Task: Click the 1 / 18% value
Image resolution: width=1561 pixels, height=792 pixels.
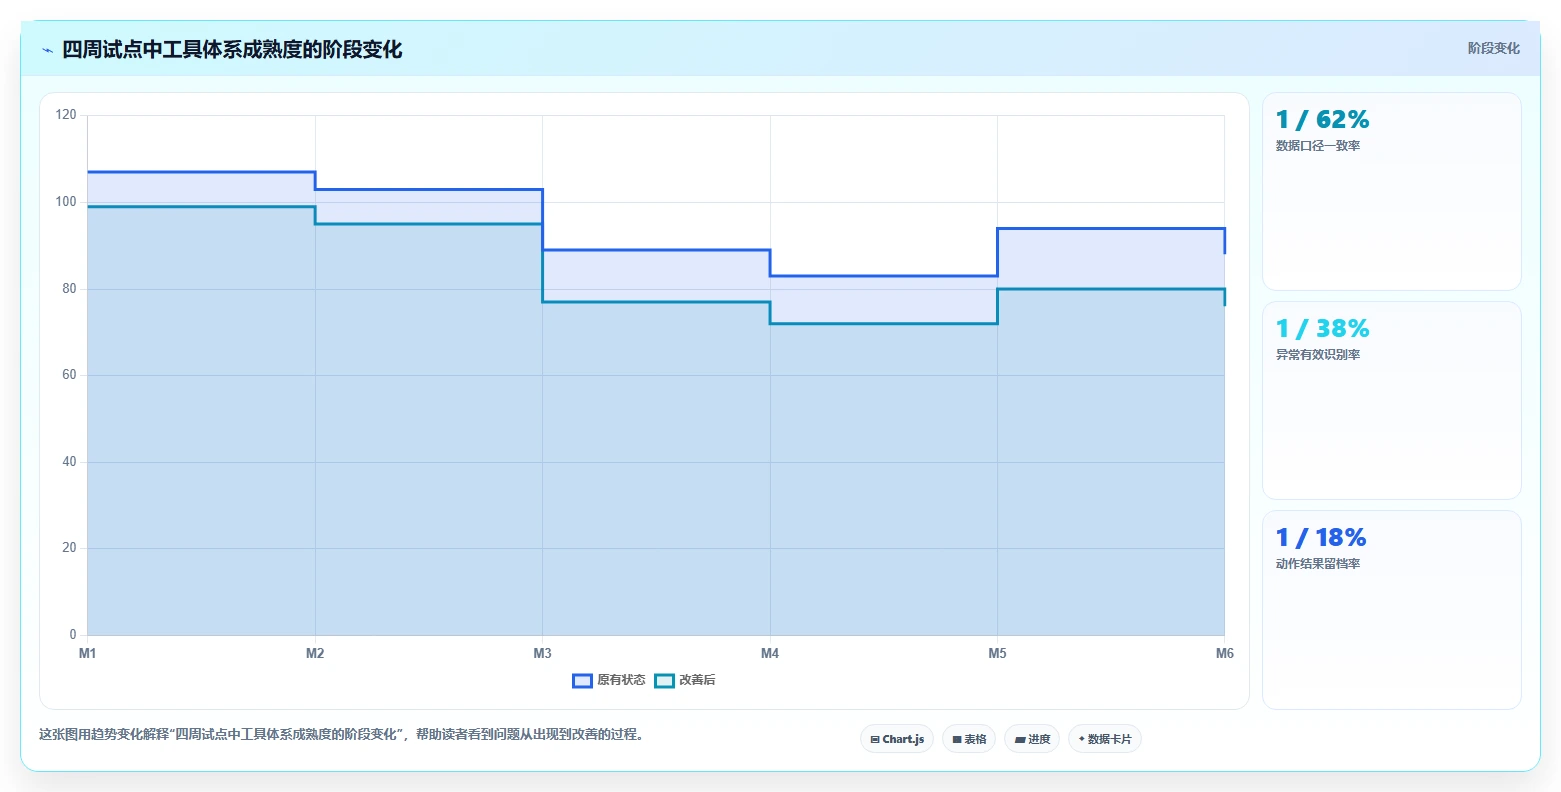Action: pyautogui.click(x=1321, y=538)
